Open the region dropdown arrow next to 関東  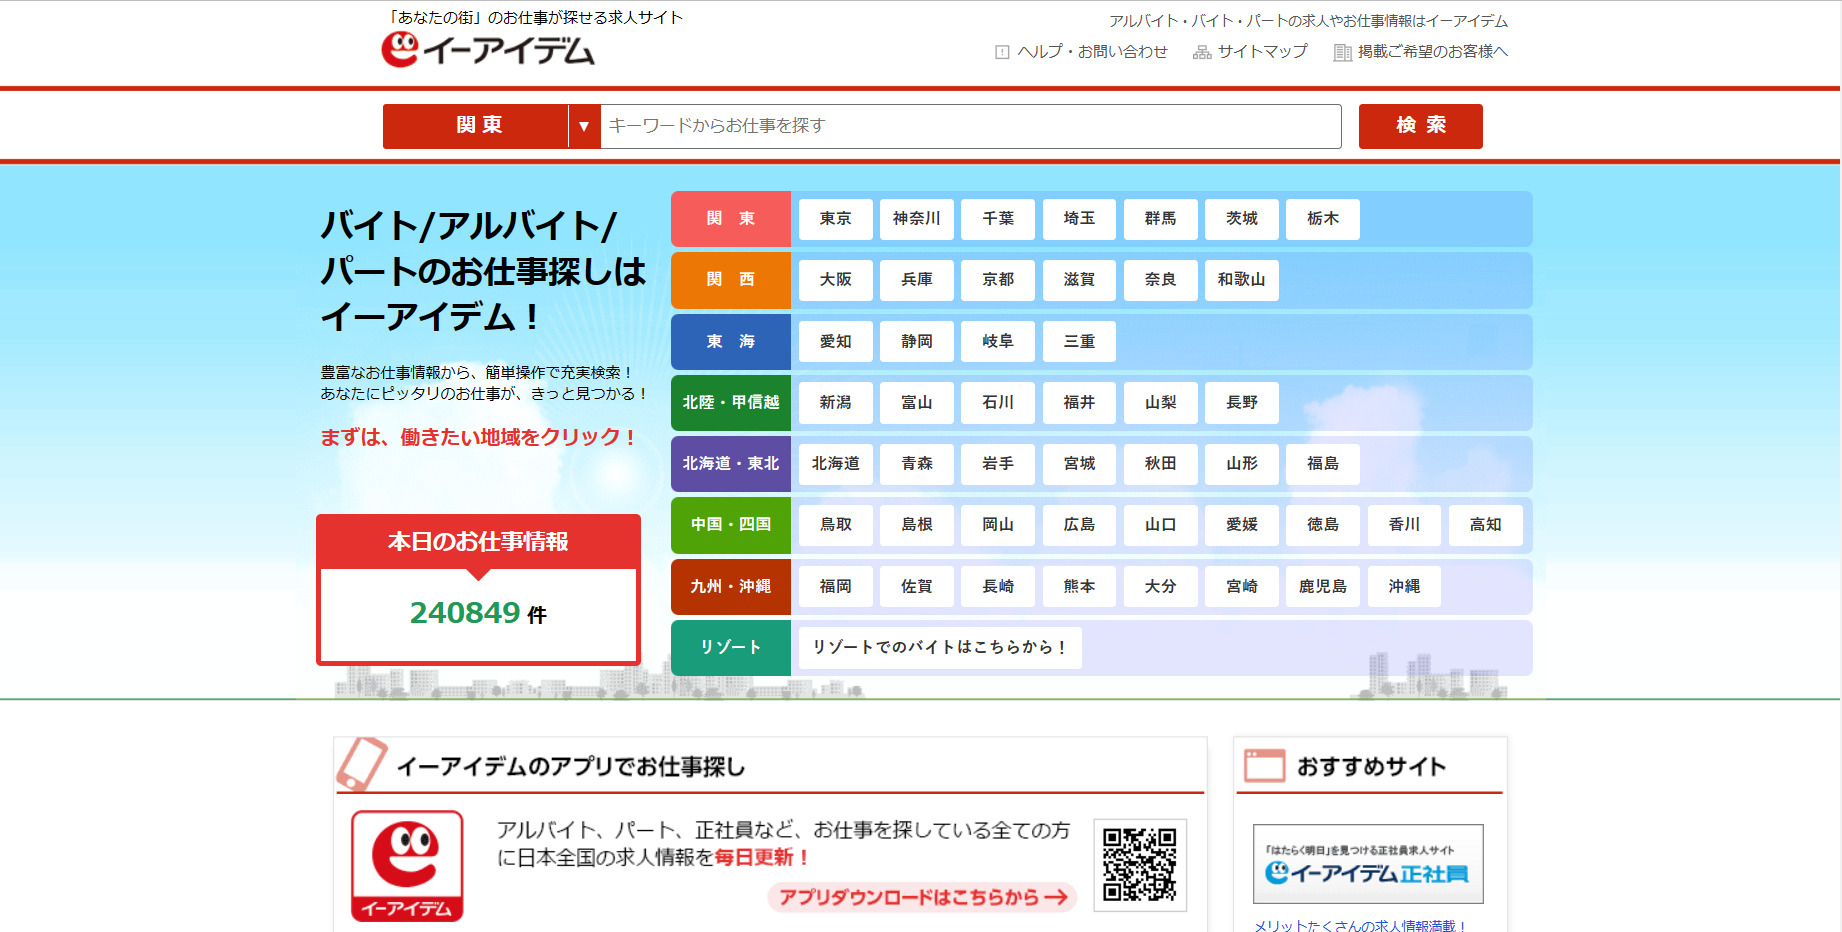pyautogui.click(x=584, y=127)
